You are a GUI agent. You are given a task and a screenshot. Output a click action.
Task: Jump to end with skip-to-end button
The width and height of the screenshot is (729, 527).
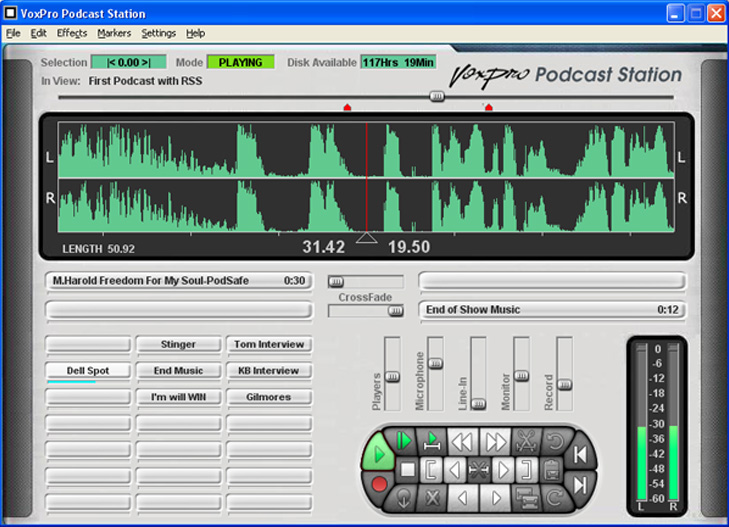point(580,485)
